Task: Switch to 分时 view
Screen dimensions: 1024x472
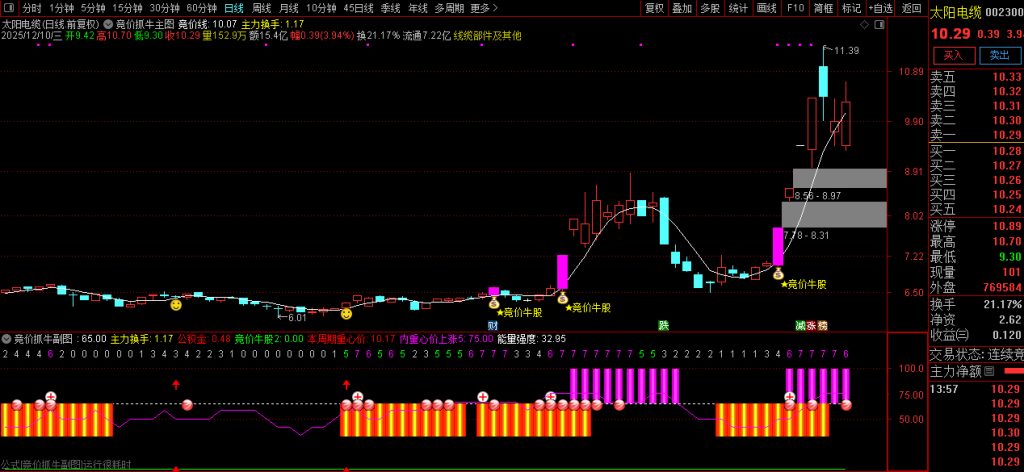Action: [31, 8]
